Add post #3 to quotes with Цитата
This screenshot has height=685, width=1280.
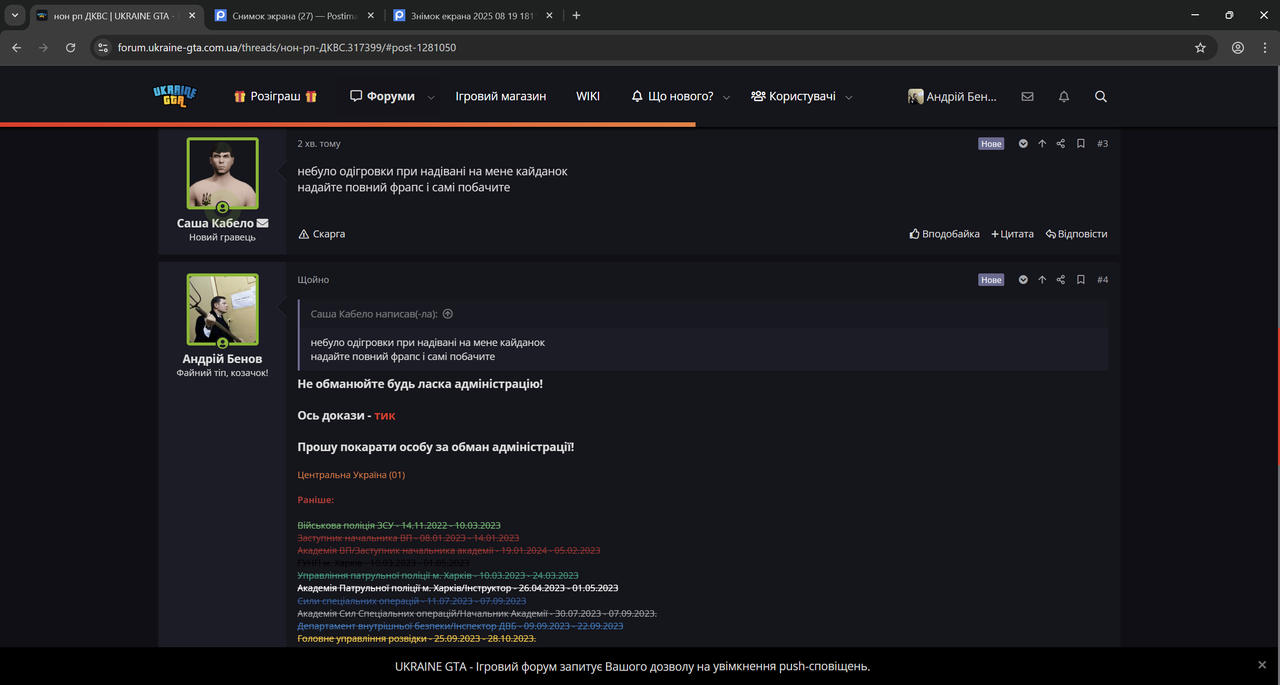click(1013, 234)
